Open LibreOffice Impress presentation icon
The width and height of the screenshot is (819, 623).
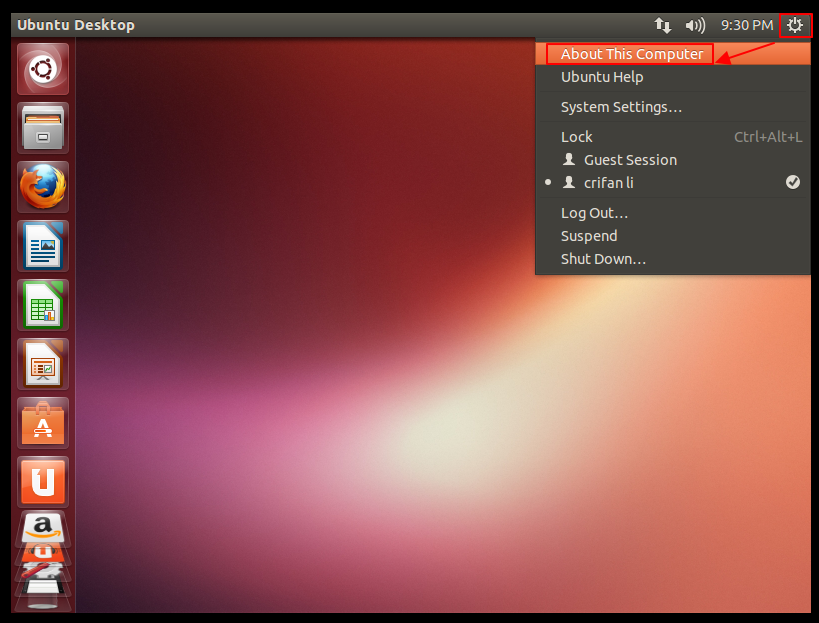point(43,364)
